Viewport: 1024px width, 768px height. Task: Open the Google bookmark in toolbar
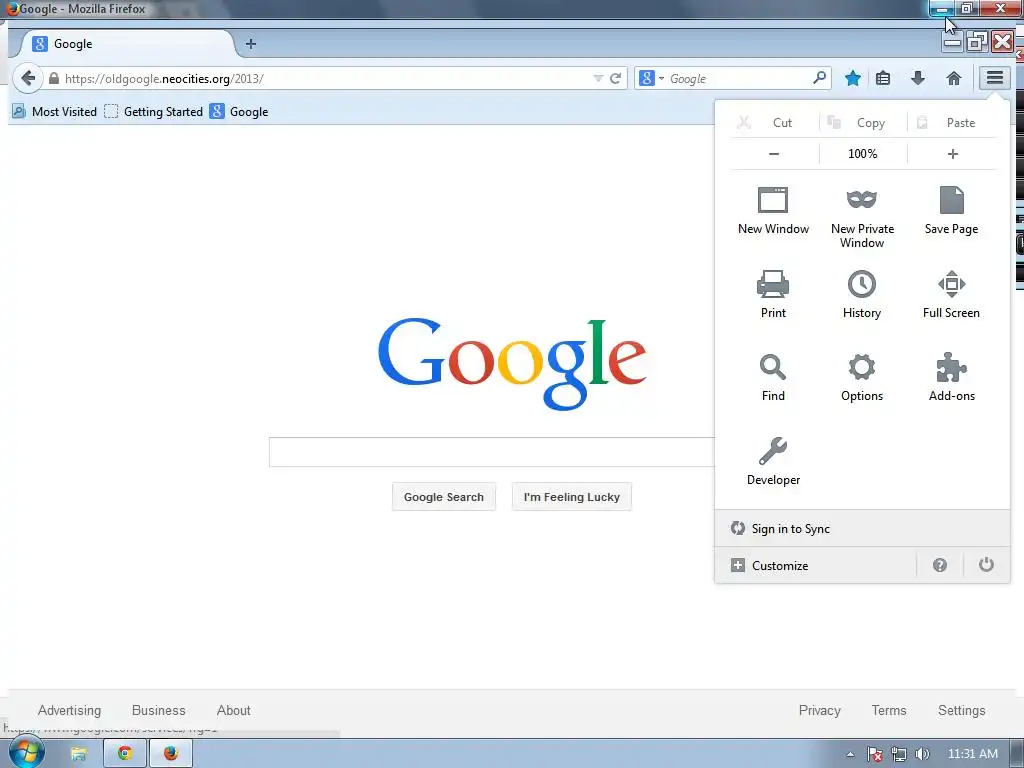point(239,112)
